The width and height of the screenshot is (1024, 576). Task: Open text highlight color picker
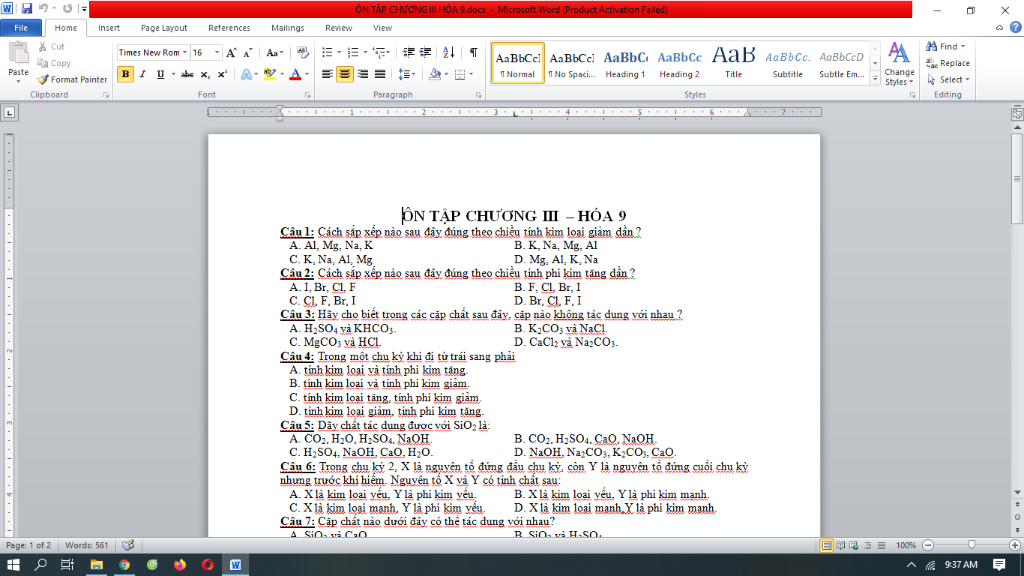(x=282, y=74)
